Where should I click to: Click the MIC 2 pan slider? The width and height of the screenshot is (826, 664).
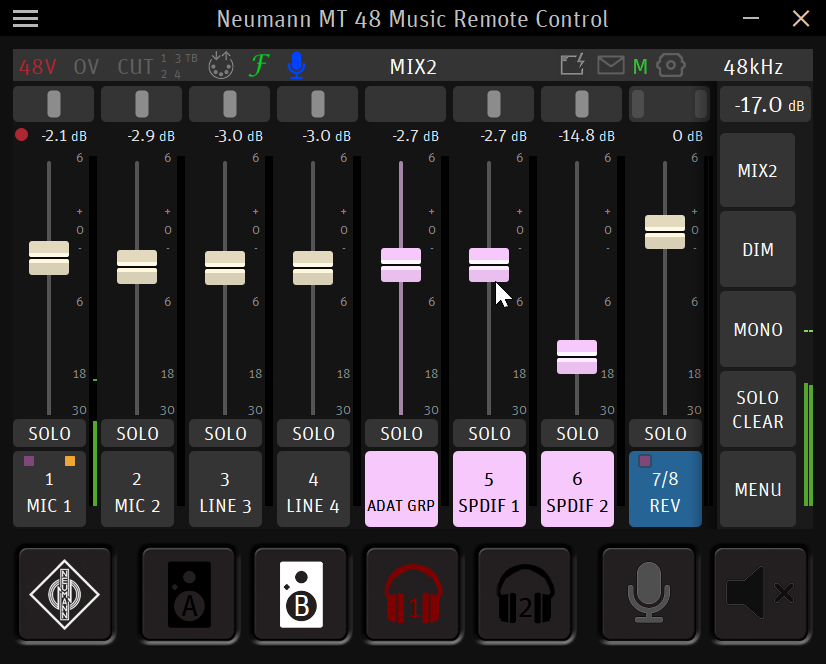pos(142,104)
